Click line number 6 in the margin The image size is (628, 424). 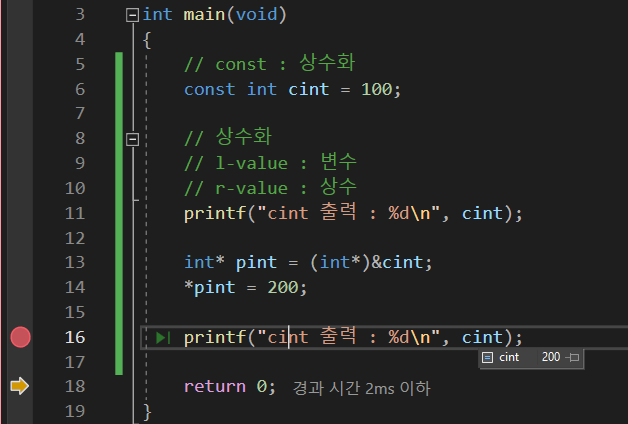(80, 89)
